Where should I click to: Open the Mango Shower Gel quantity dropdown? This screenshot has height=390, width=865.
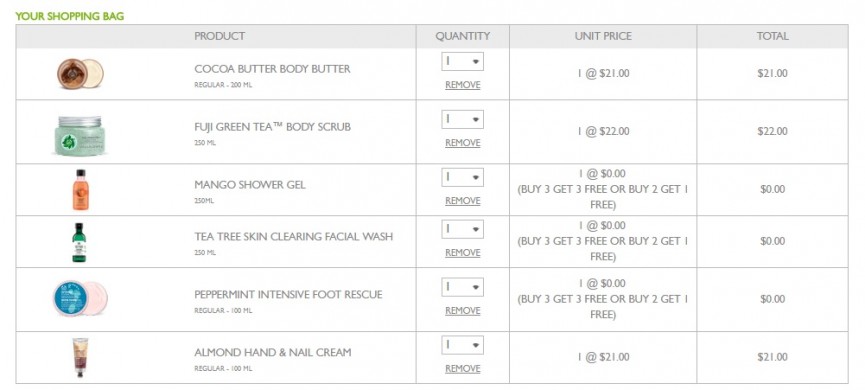[x=462, y=177]
